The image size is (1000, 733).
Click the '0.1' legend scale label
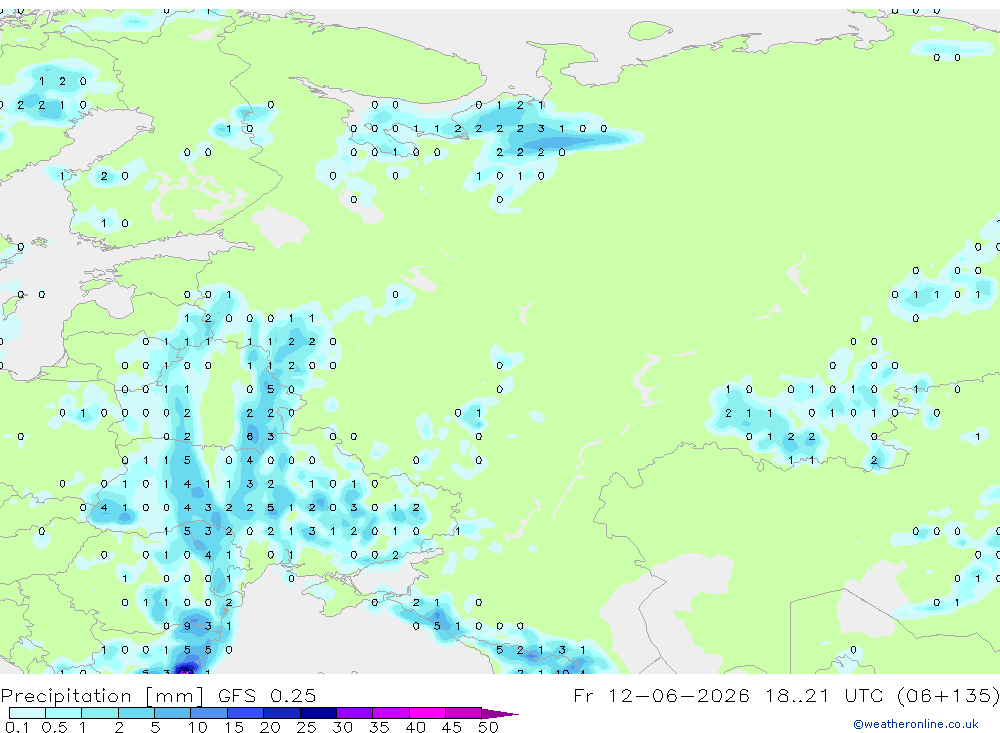tap(17, 727)
